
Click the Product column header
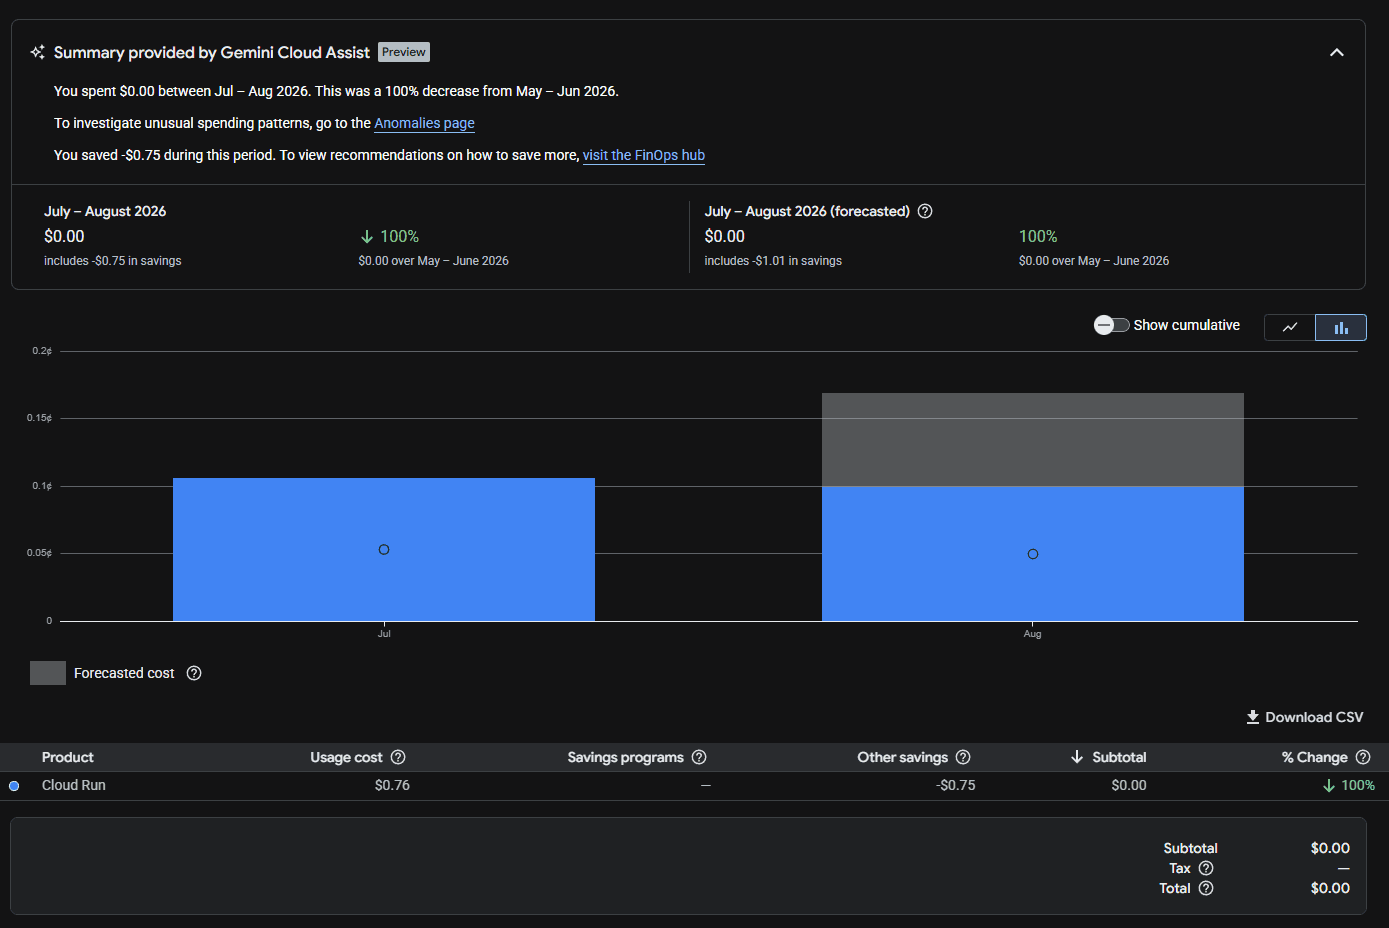coord(68,757)
